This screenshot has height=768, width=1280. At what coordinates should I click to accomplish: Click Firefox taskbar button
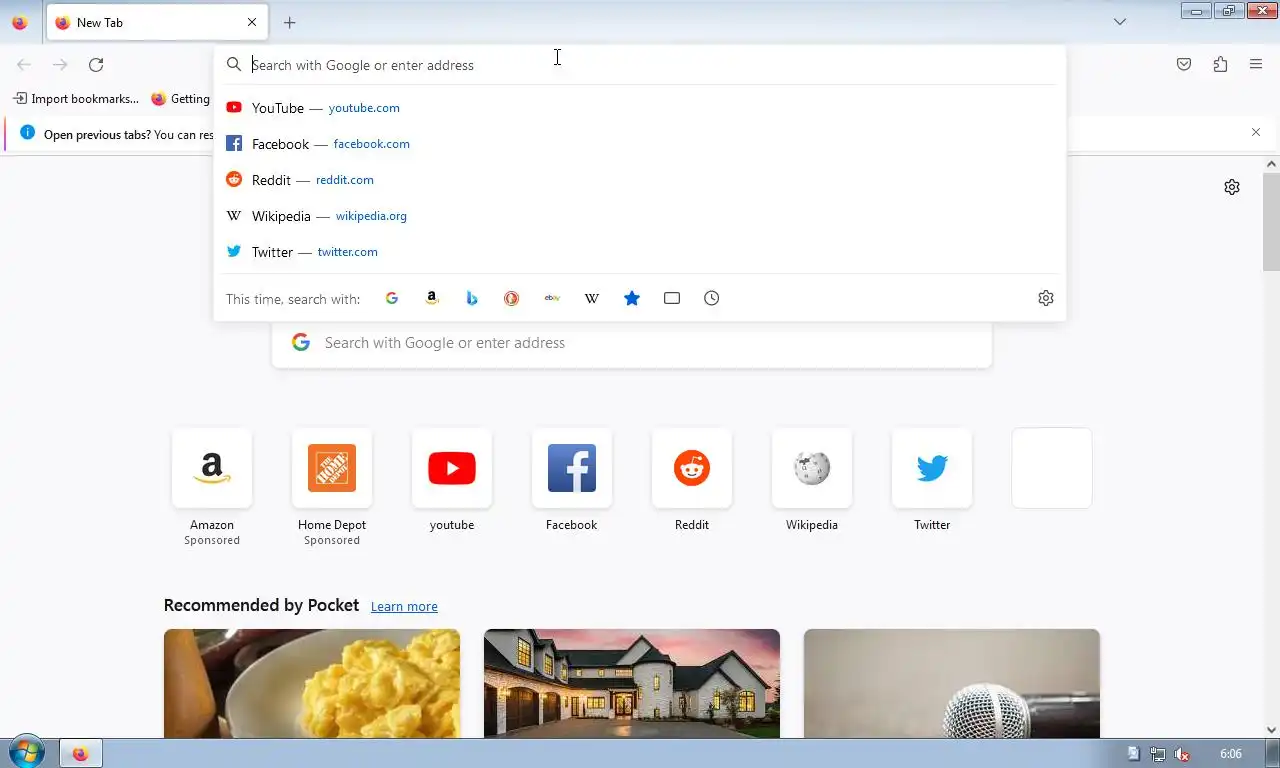coord(80,754)
